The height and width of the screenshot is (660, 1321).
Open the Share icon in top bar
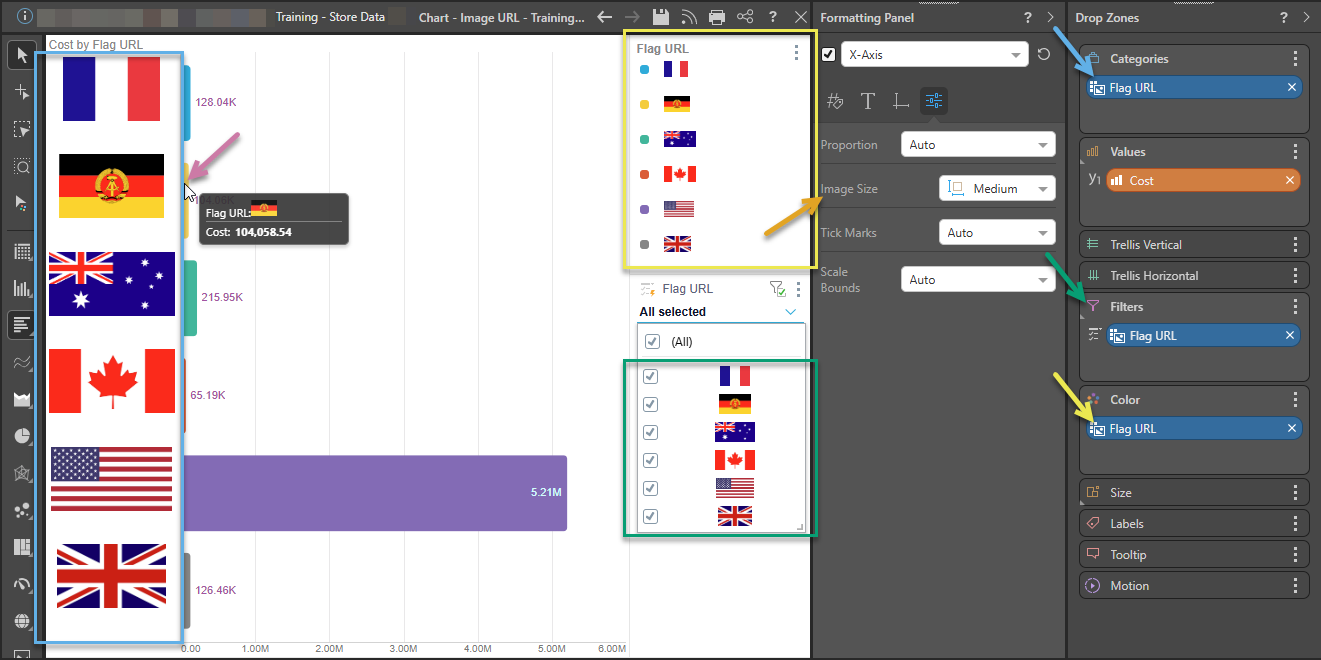(x=745, y=17)
